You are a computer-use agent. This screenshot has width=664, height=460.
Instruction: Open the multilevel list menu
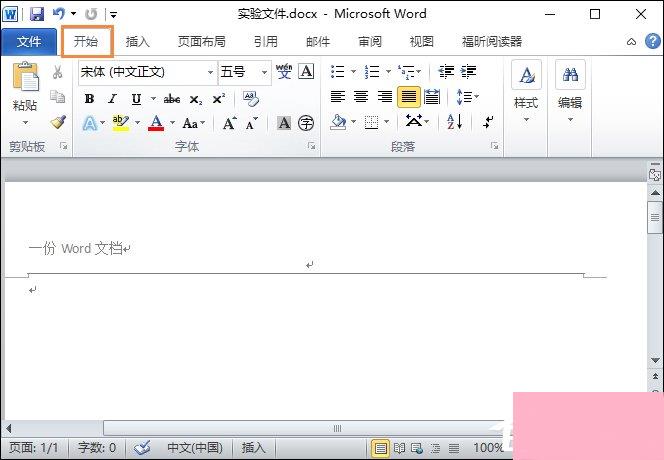409,72
